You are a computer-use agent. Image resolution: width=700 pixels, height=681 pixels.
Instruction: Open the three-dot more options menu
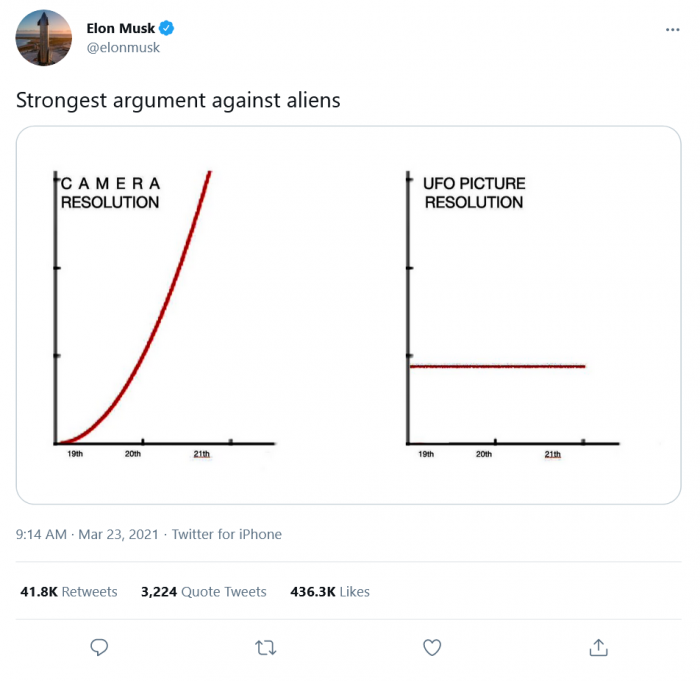point(673,30)
